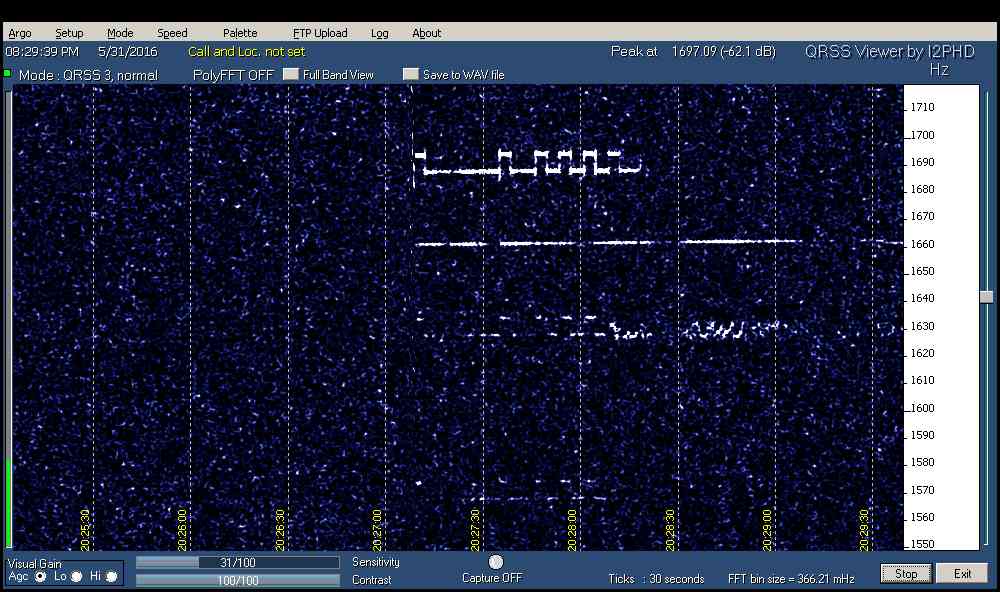1000x592 pixels.
Task: Click the 1660 Hz scale label
Action: 922,244
